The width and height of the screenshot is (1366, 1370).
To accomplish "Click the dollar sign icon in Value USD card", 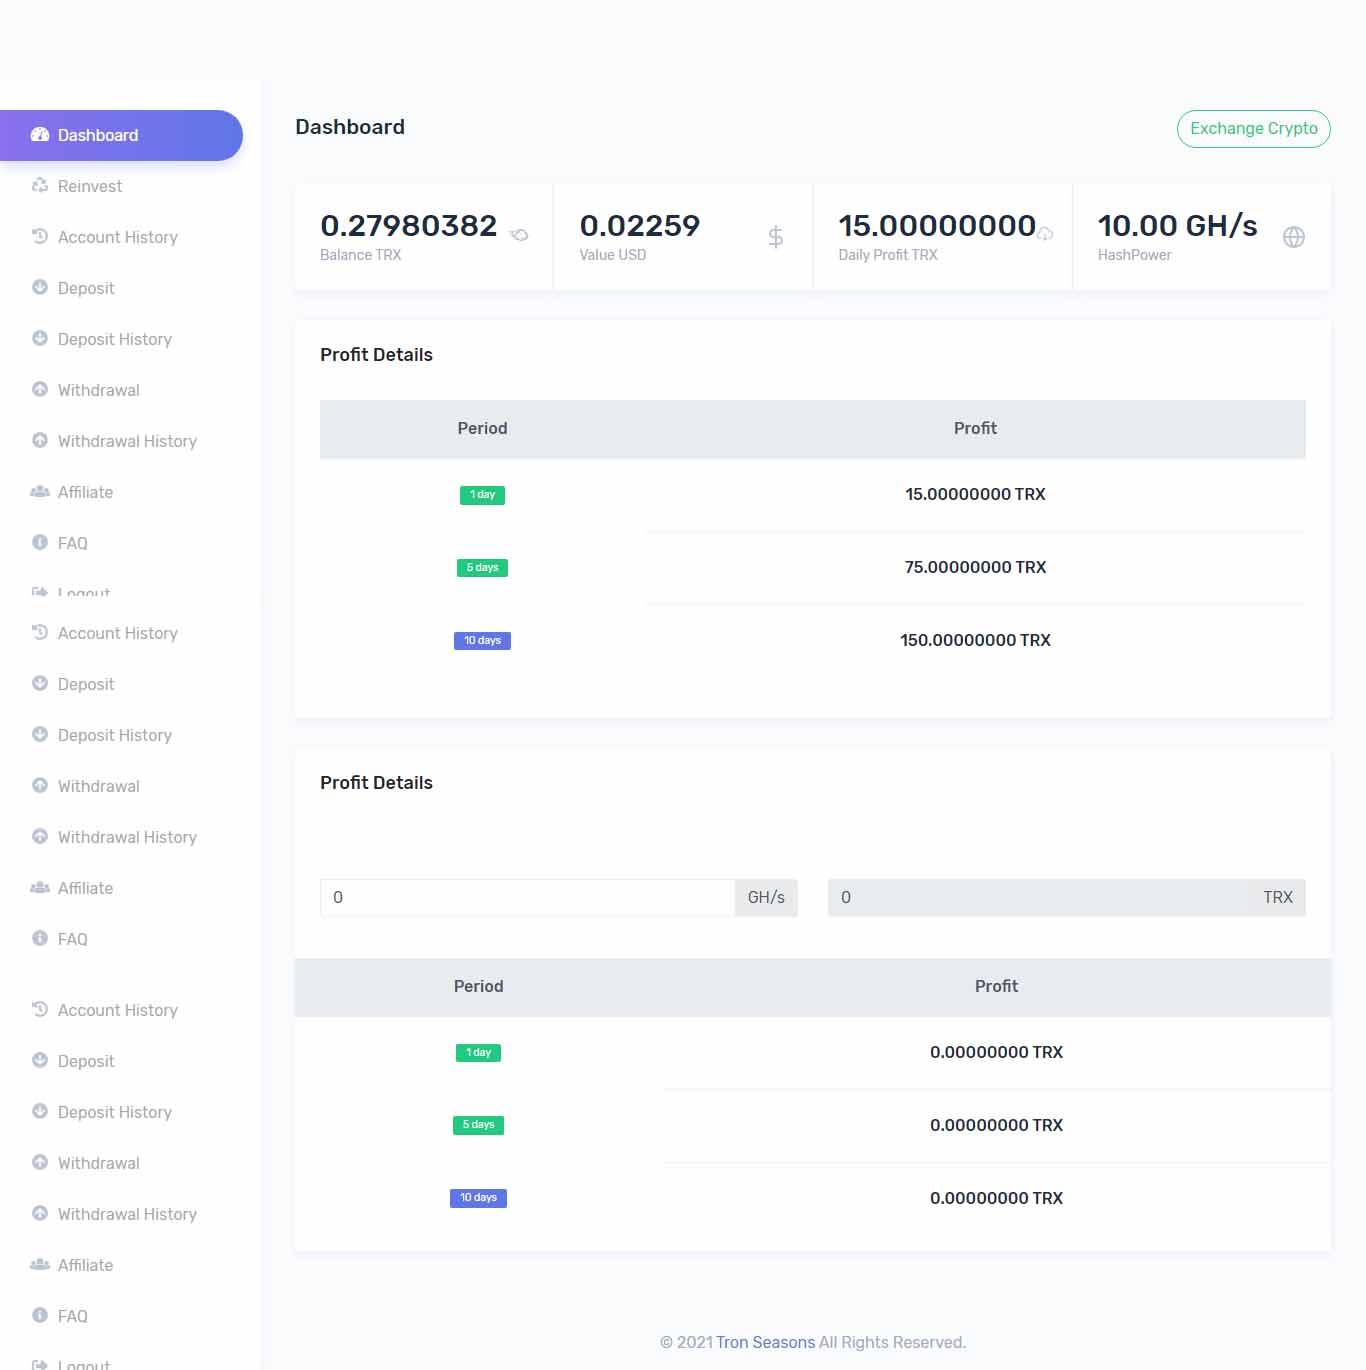I will click(775, 237).
